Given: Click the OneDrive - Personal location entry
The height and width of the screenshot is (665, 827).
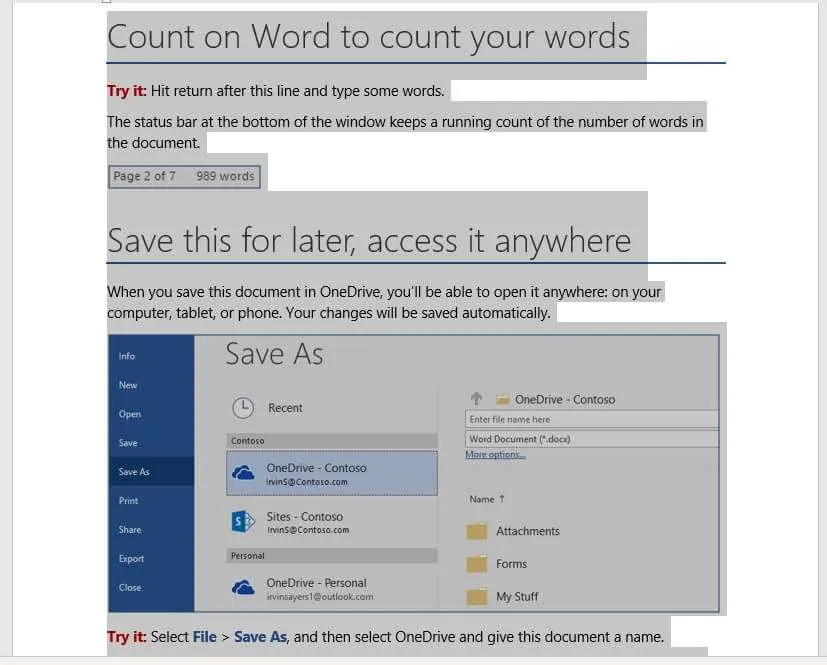Looking at the screenshot, I should pos(332,589).
